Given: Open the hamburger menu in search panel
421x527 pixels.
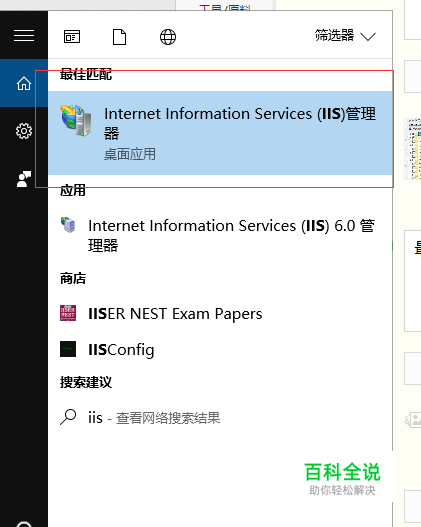Looking at the screenshot, I should [24, 36].
